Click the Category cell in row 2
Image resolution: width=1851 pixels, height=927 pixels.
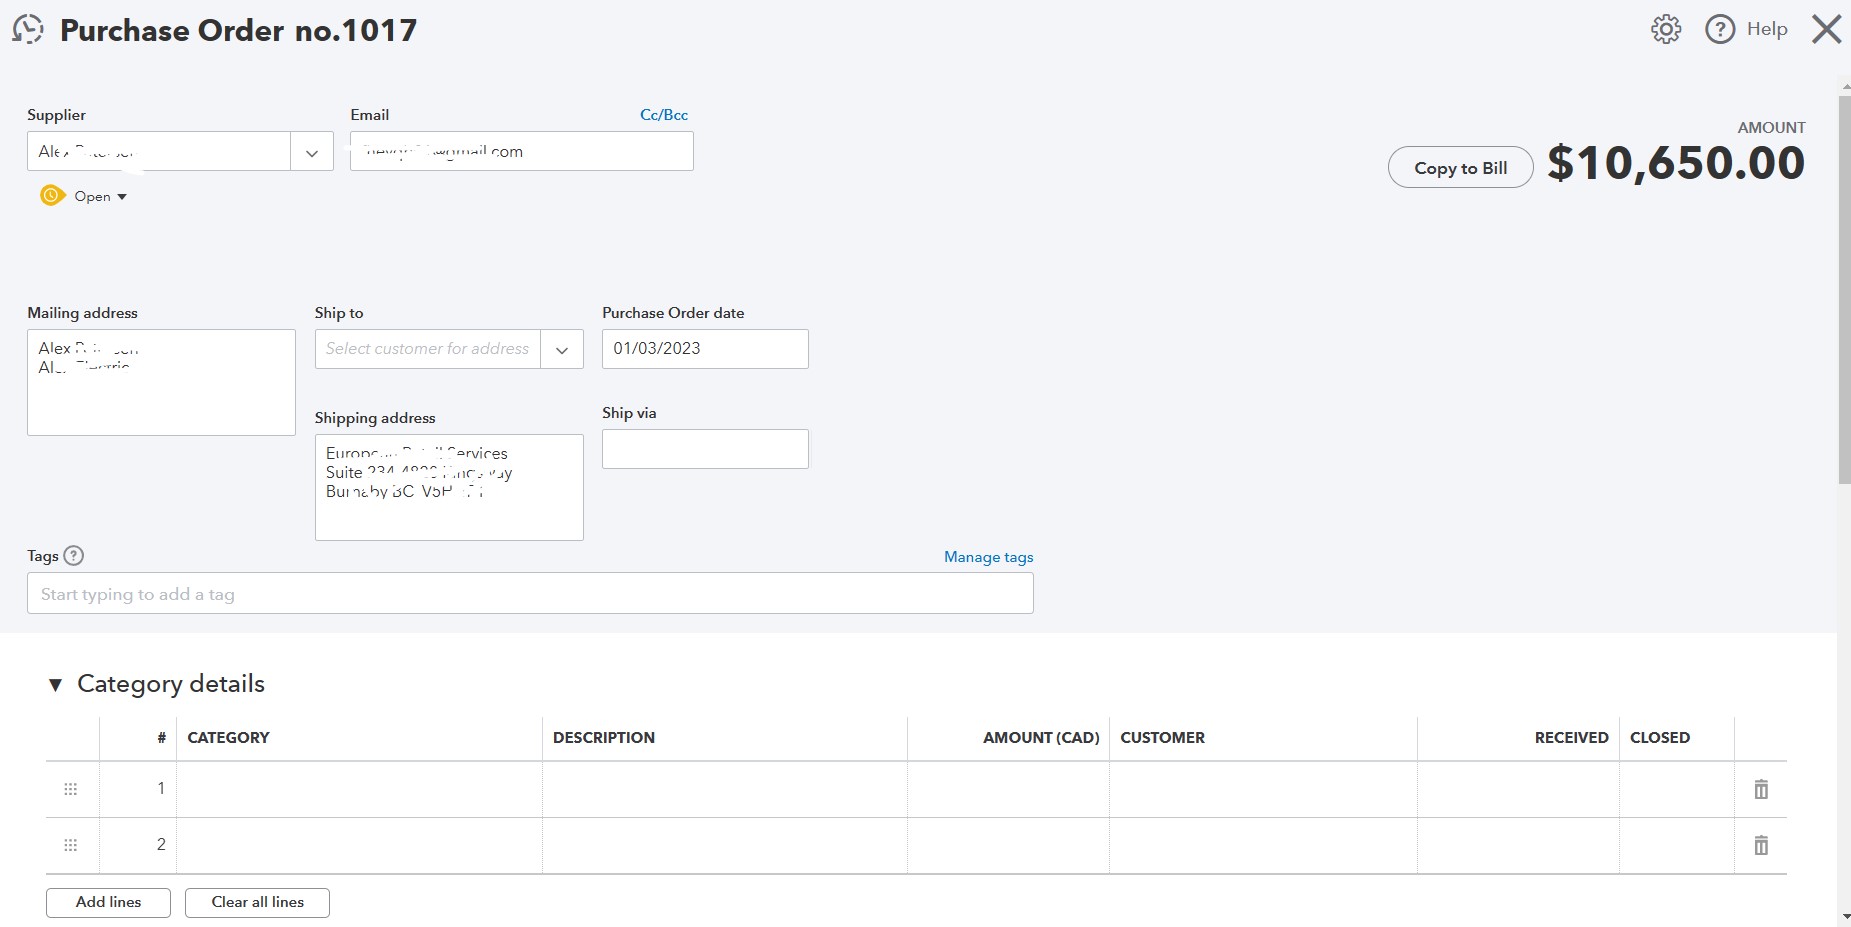coord(359,845)
